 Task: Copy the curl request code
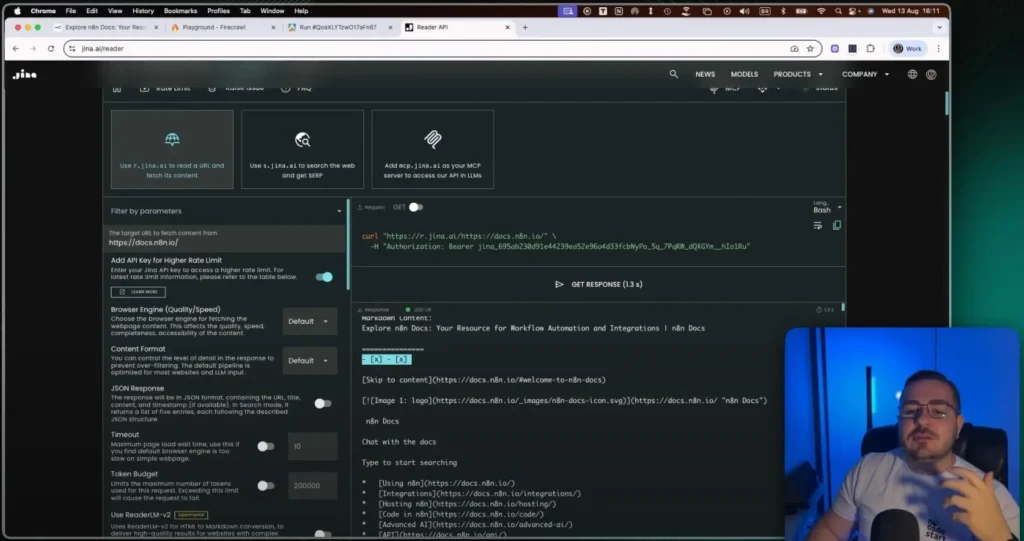tap(837, 225)
